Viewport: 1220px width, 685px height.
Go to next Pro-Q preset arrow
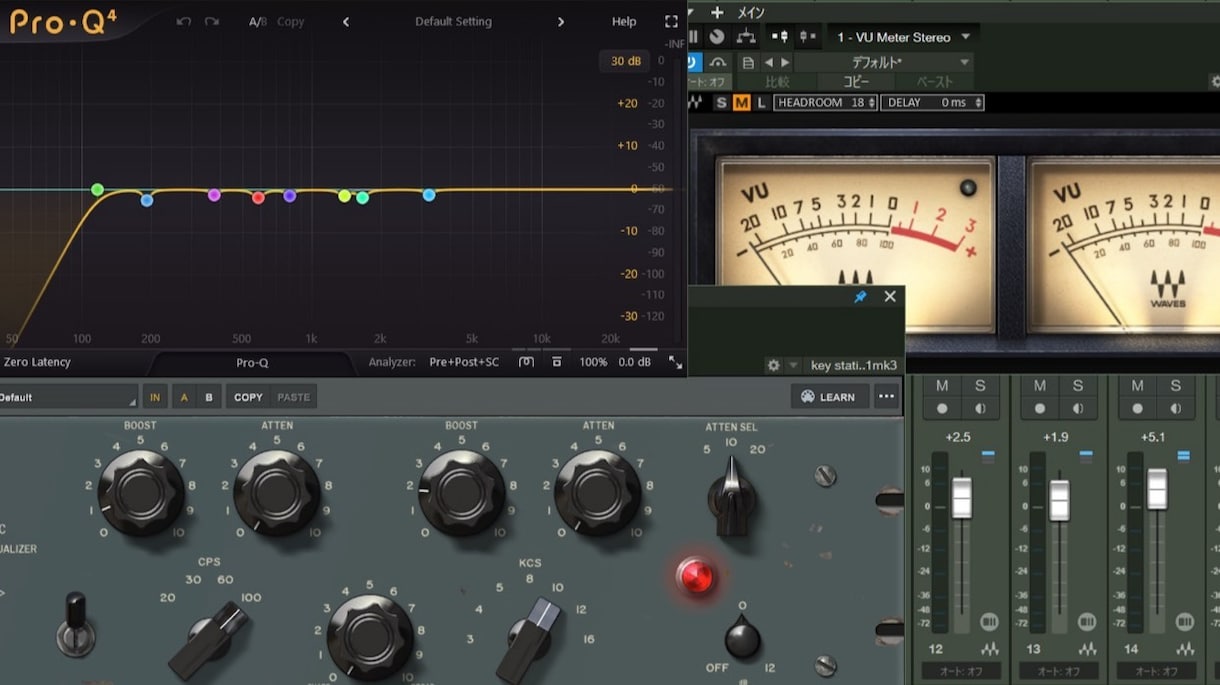(x=560, y=21)
